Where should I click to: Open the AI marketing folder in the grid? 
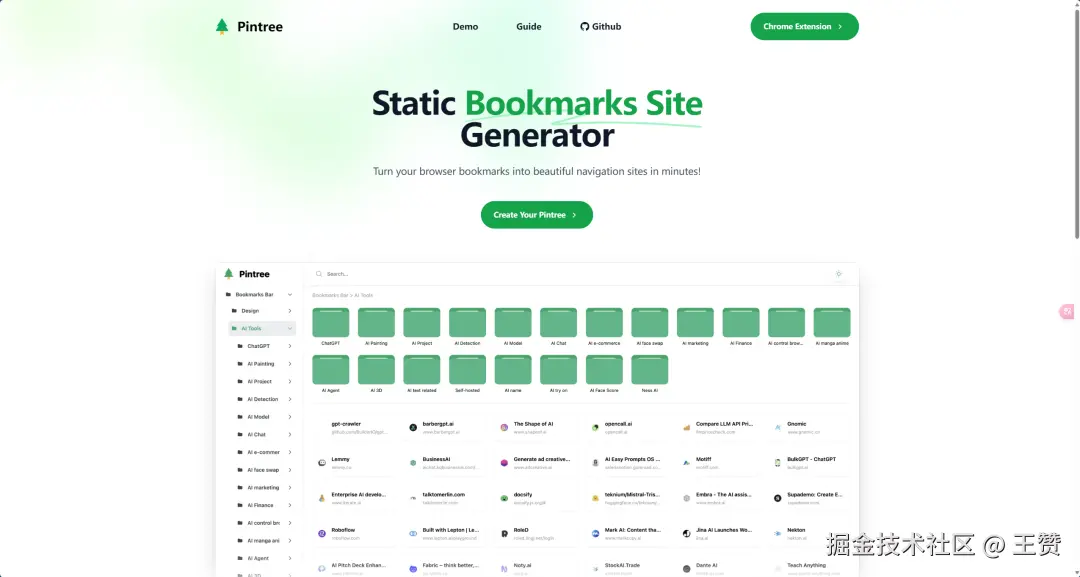(695, 322)
